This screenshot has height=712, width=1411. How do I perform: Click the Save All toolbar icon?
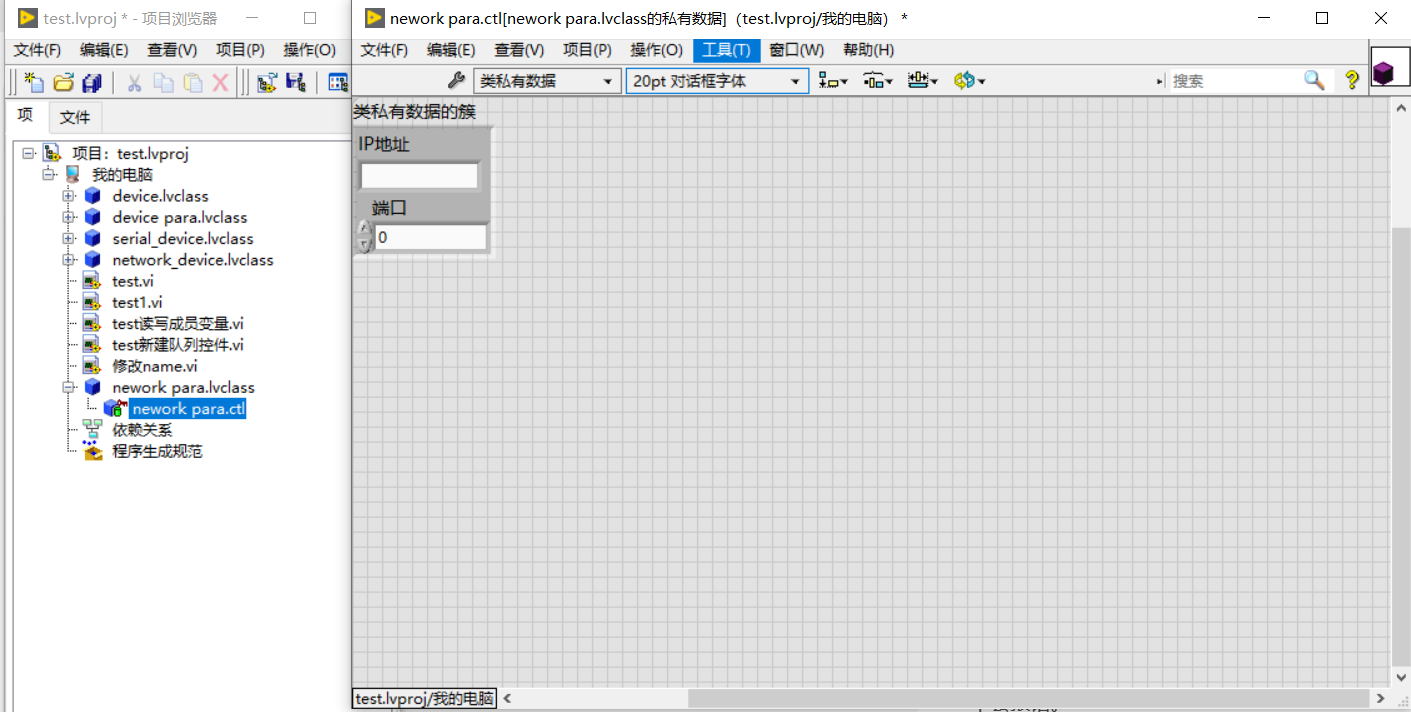92,83
